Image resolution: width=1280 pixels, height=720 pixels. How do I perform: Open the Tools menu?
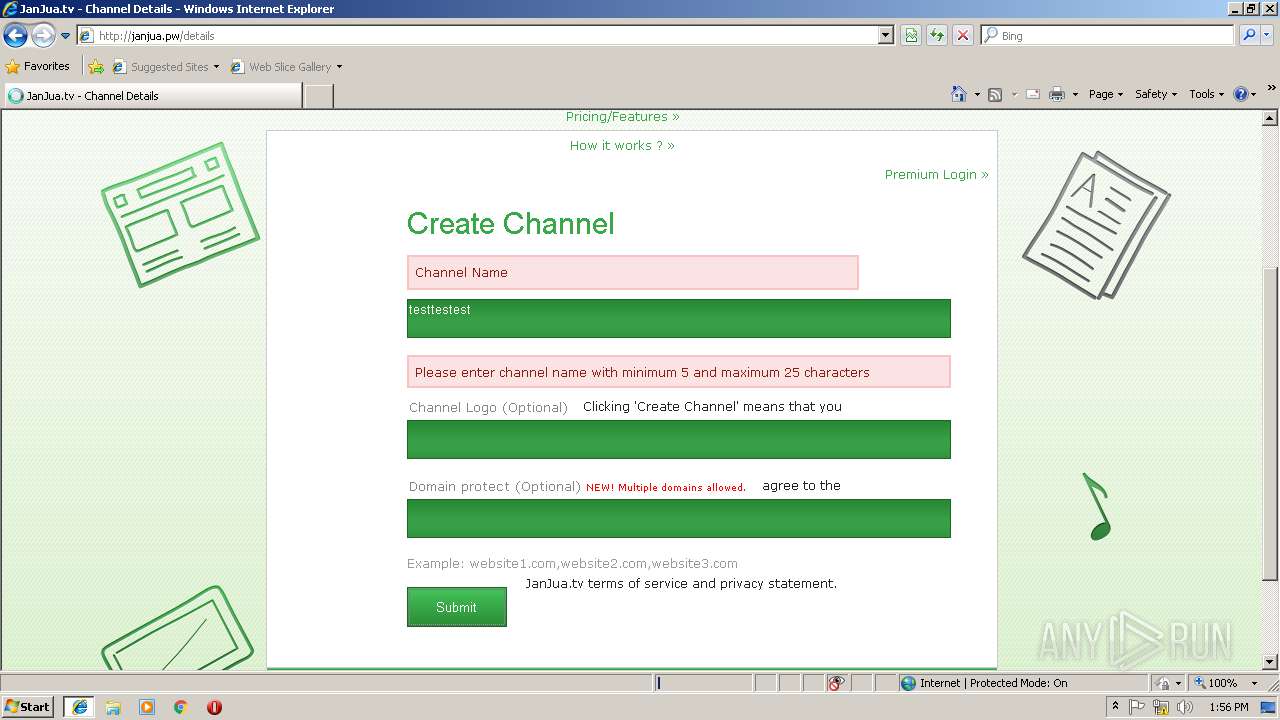pos(1207,94)
